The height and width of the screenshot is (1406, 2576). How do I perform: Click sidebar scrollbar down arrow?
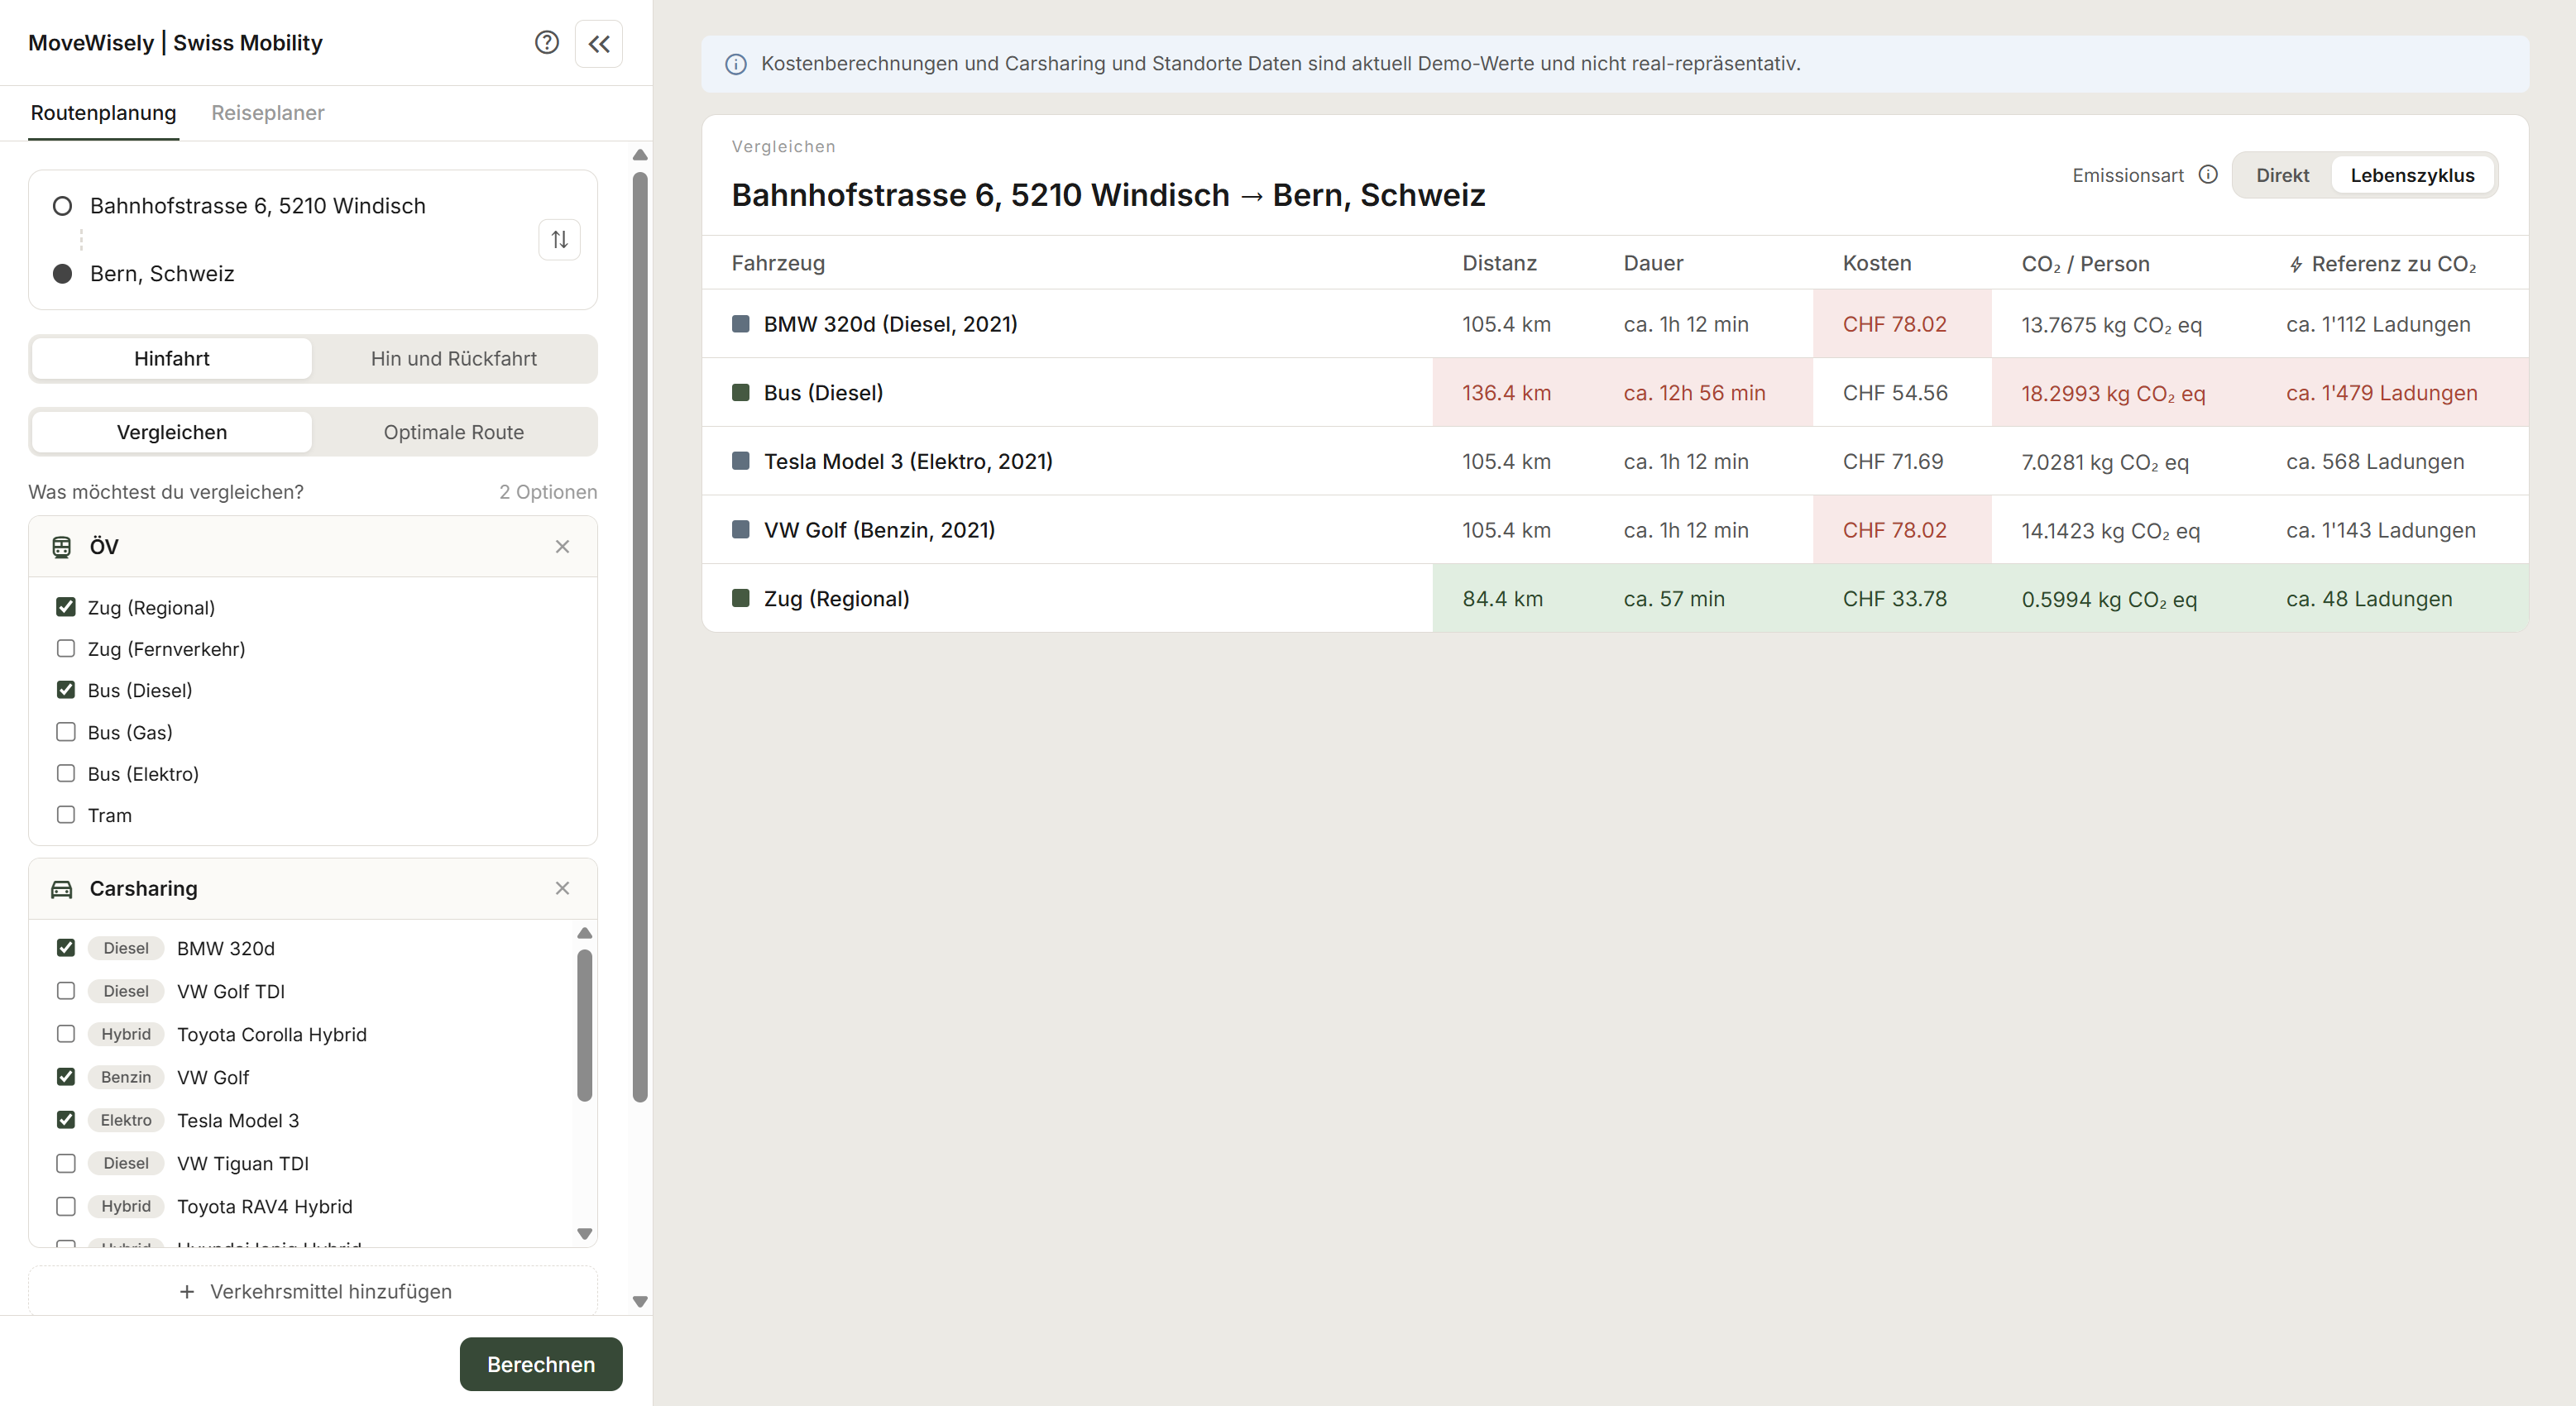[641, 1302]
